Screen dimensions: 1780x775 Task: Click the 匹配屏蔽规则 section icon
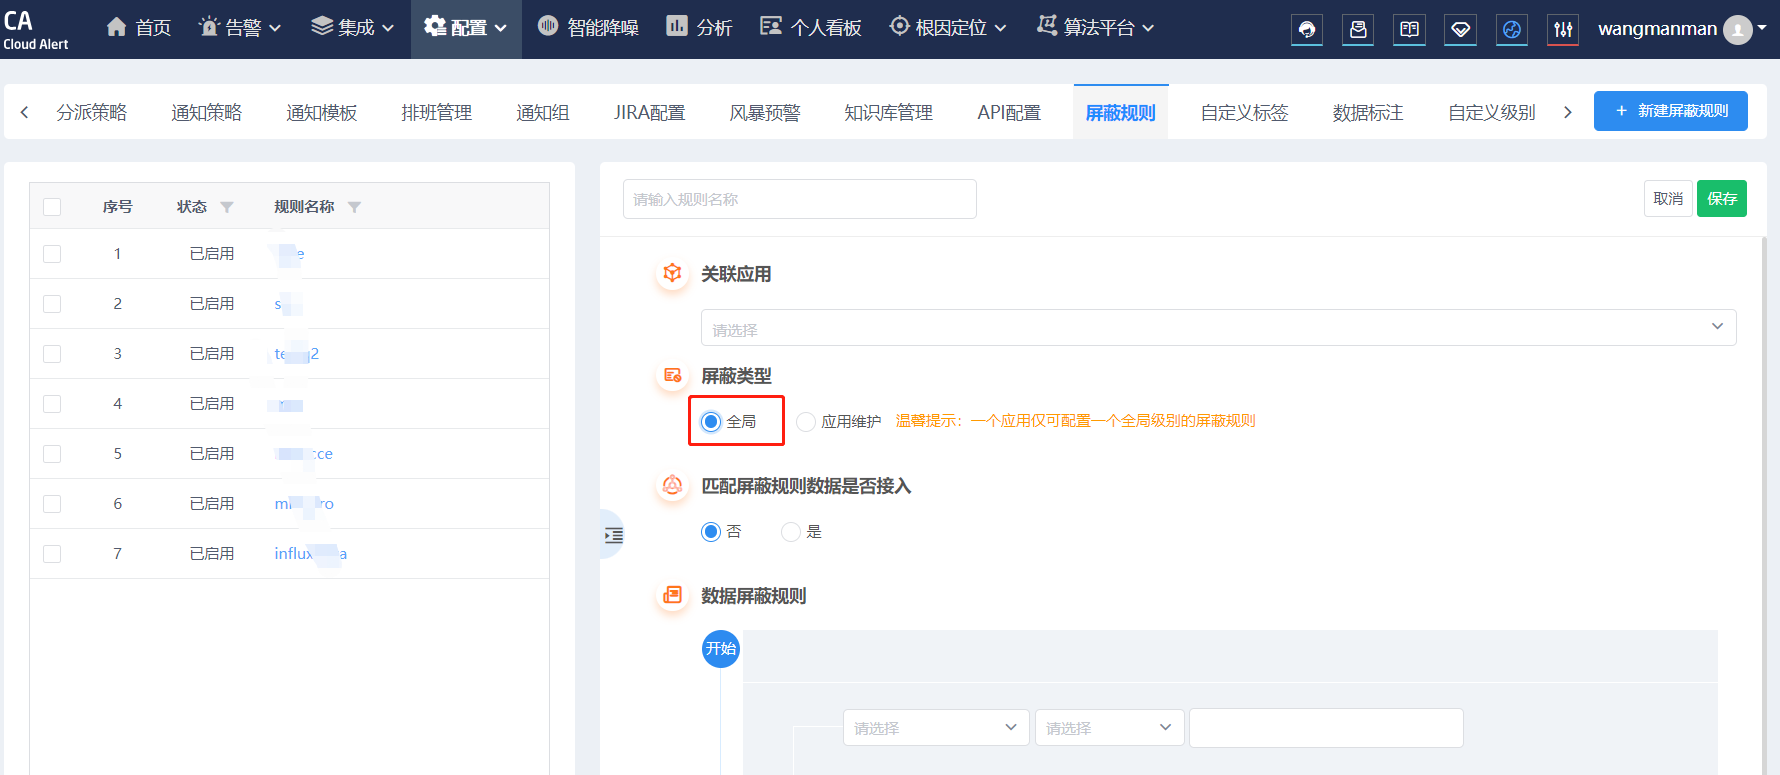673,485
